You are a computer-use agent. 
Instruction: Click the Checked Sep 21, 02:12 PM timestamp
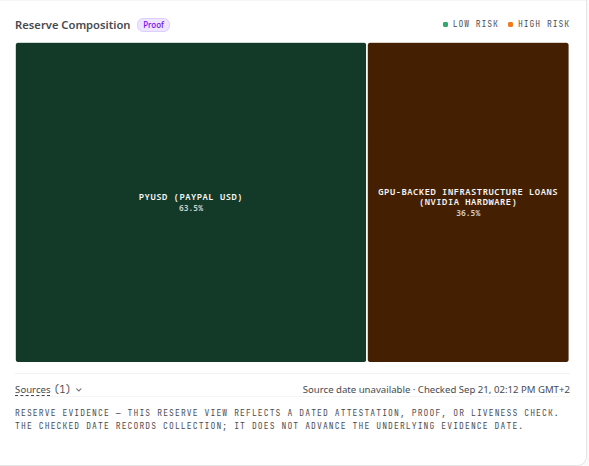tap(494, 390)
